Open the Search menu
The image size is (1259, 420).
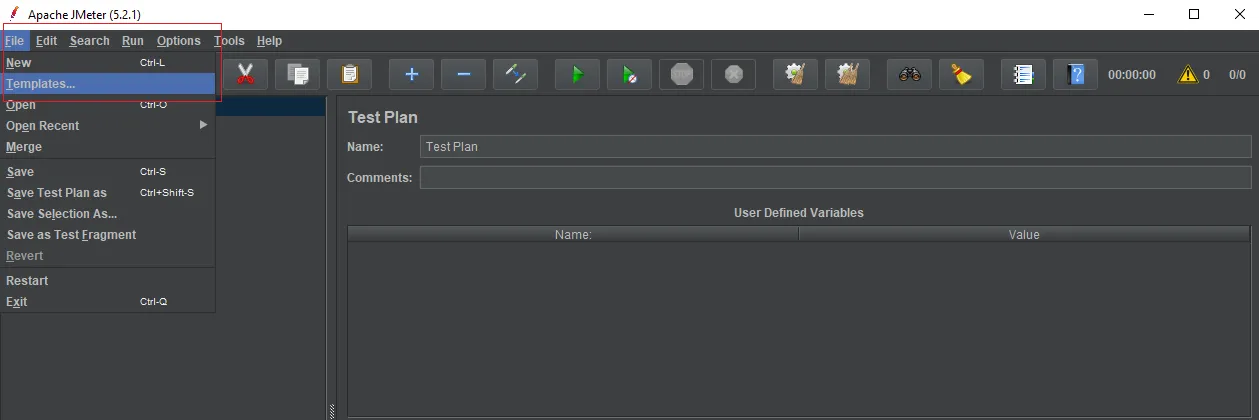click(x=89, y=41)
